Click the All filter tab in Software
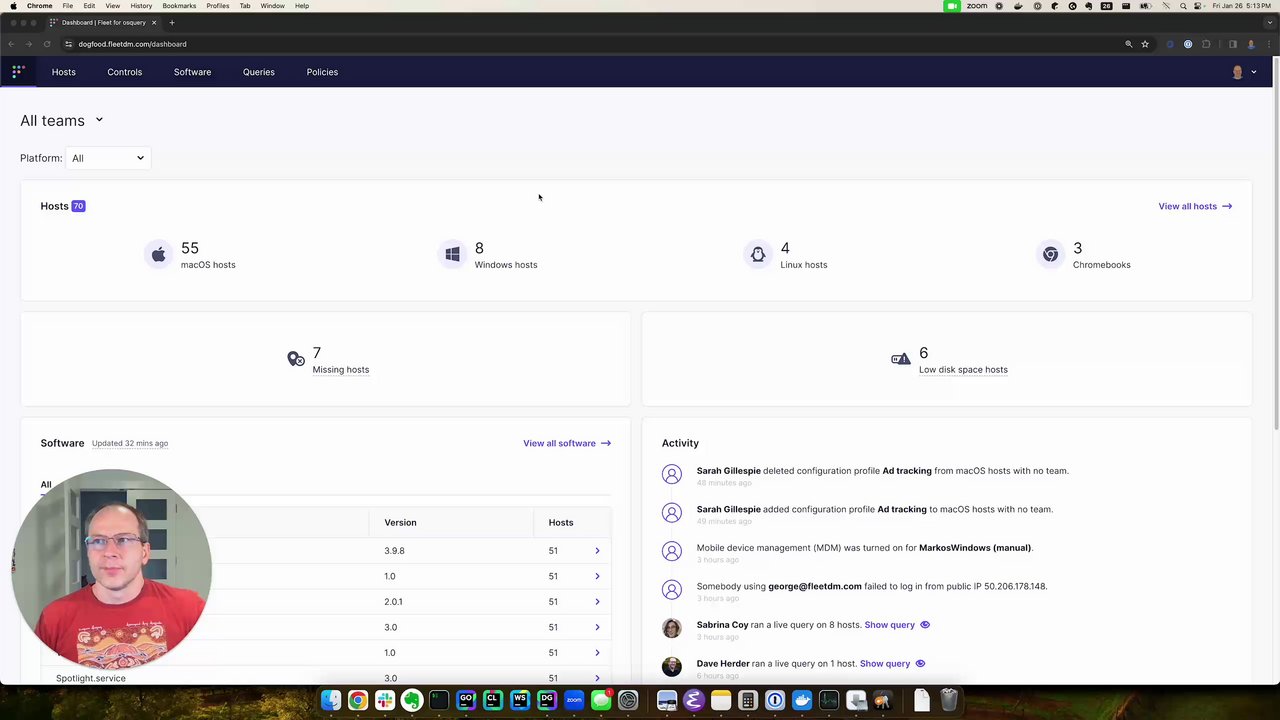 click(46, 485)
